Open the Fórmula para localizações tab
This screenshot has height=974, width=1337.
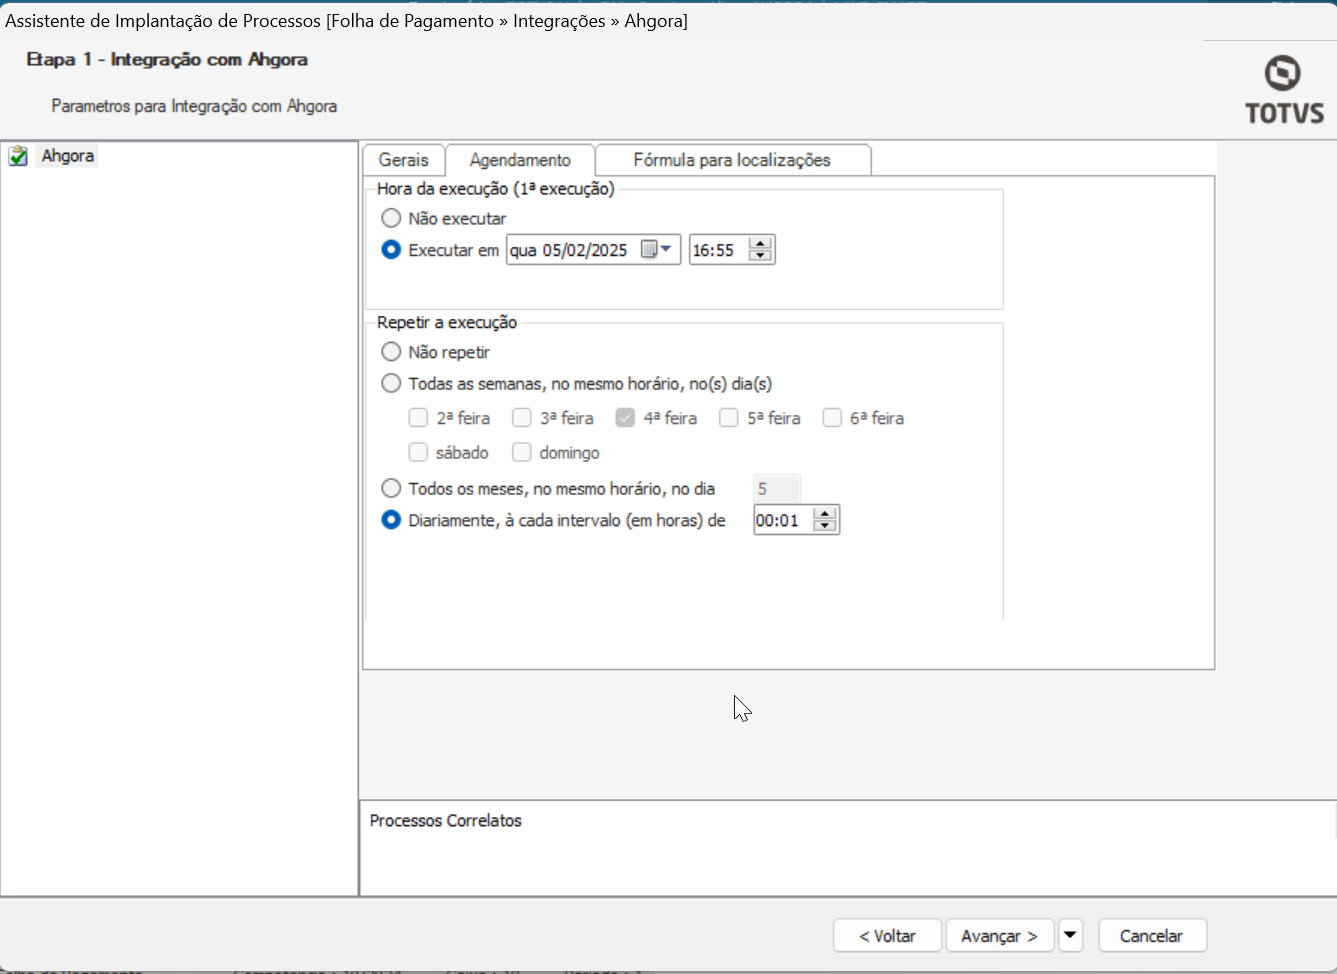point(732,160)
